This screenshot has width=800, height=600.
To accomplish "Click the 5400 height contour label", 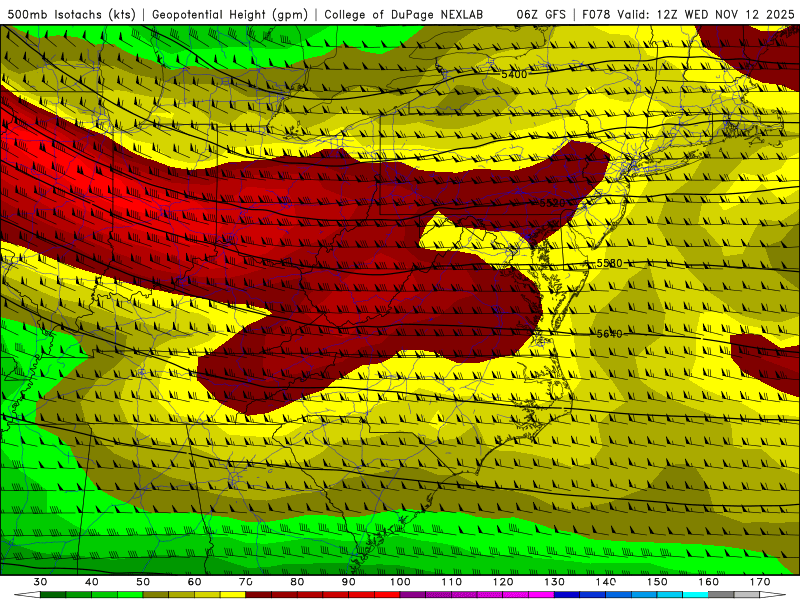I will (x=514, y=74).
